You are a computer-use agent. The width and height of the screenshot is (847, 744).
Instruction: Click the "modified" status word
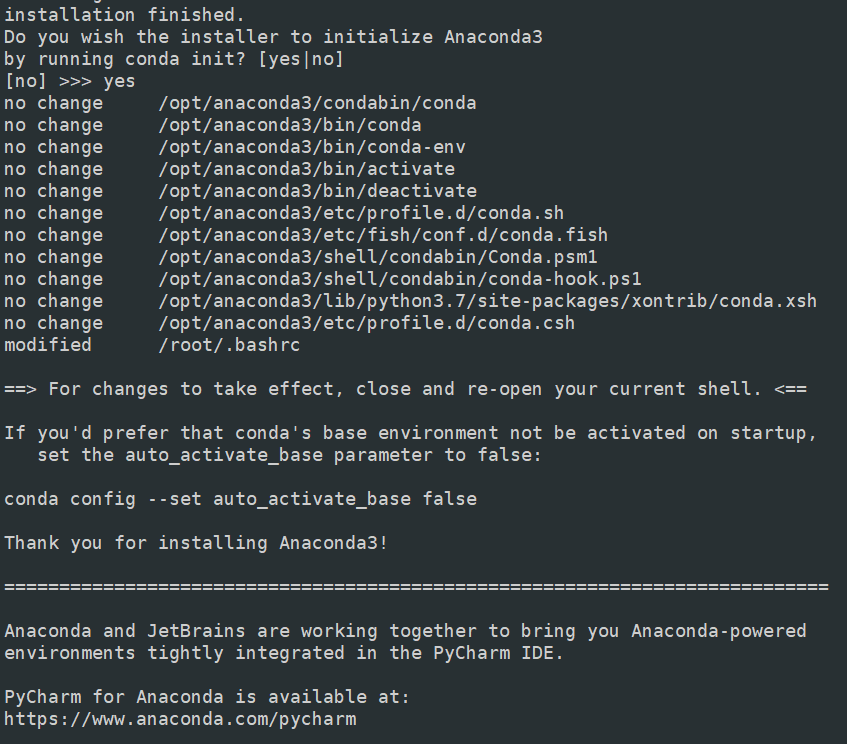click(x=48, y=345)
